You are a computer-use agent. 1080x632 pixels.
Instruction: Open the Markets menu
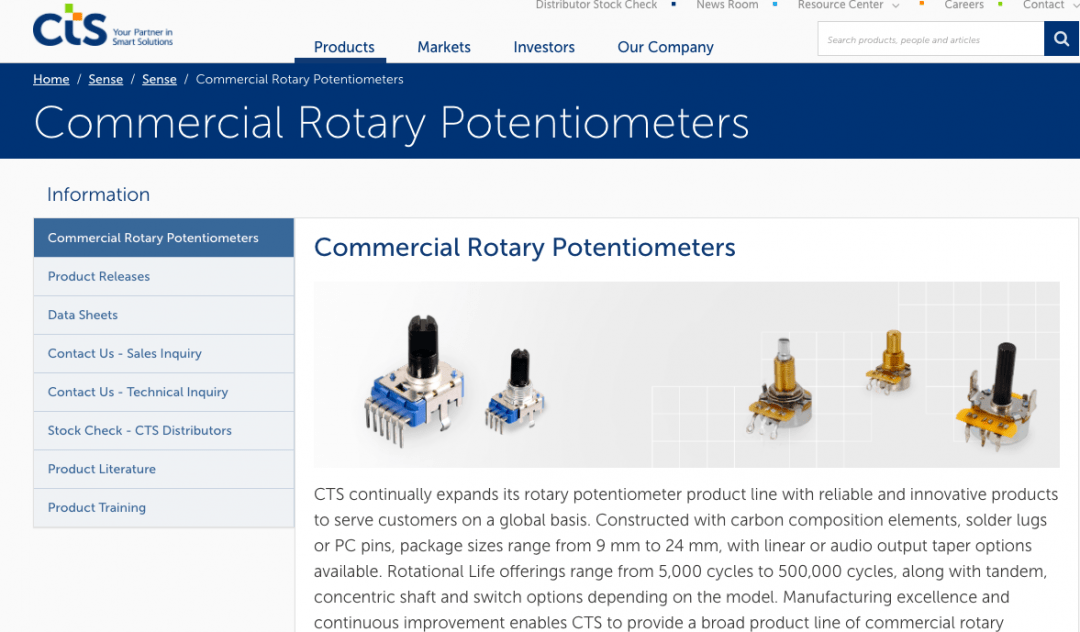pos(444,47)
